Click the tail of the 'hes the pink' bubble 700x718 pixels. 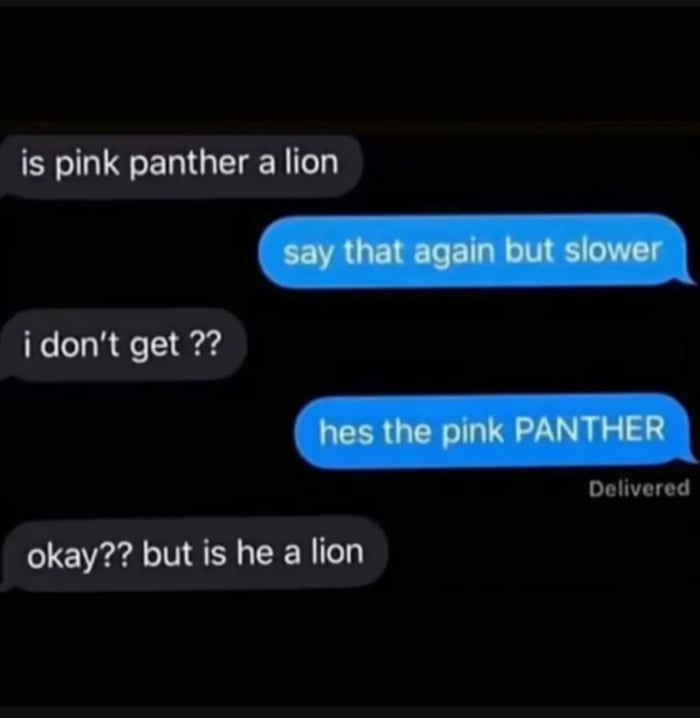690,458
